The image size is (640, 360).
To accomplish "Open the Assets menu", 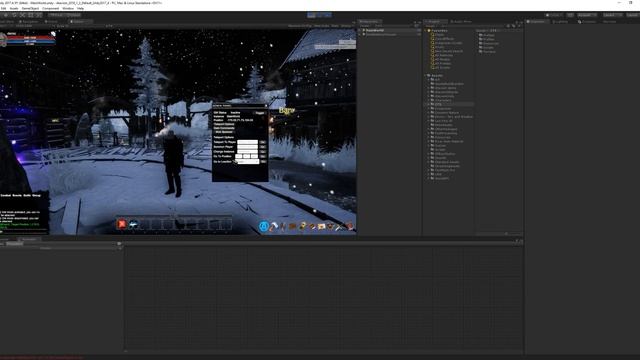I will pos(14,8).
